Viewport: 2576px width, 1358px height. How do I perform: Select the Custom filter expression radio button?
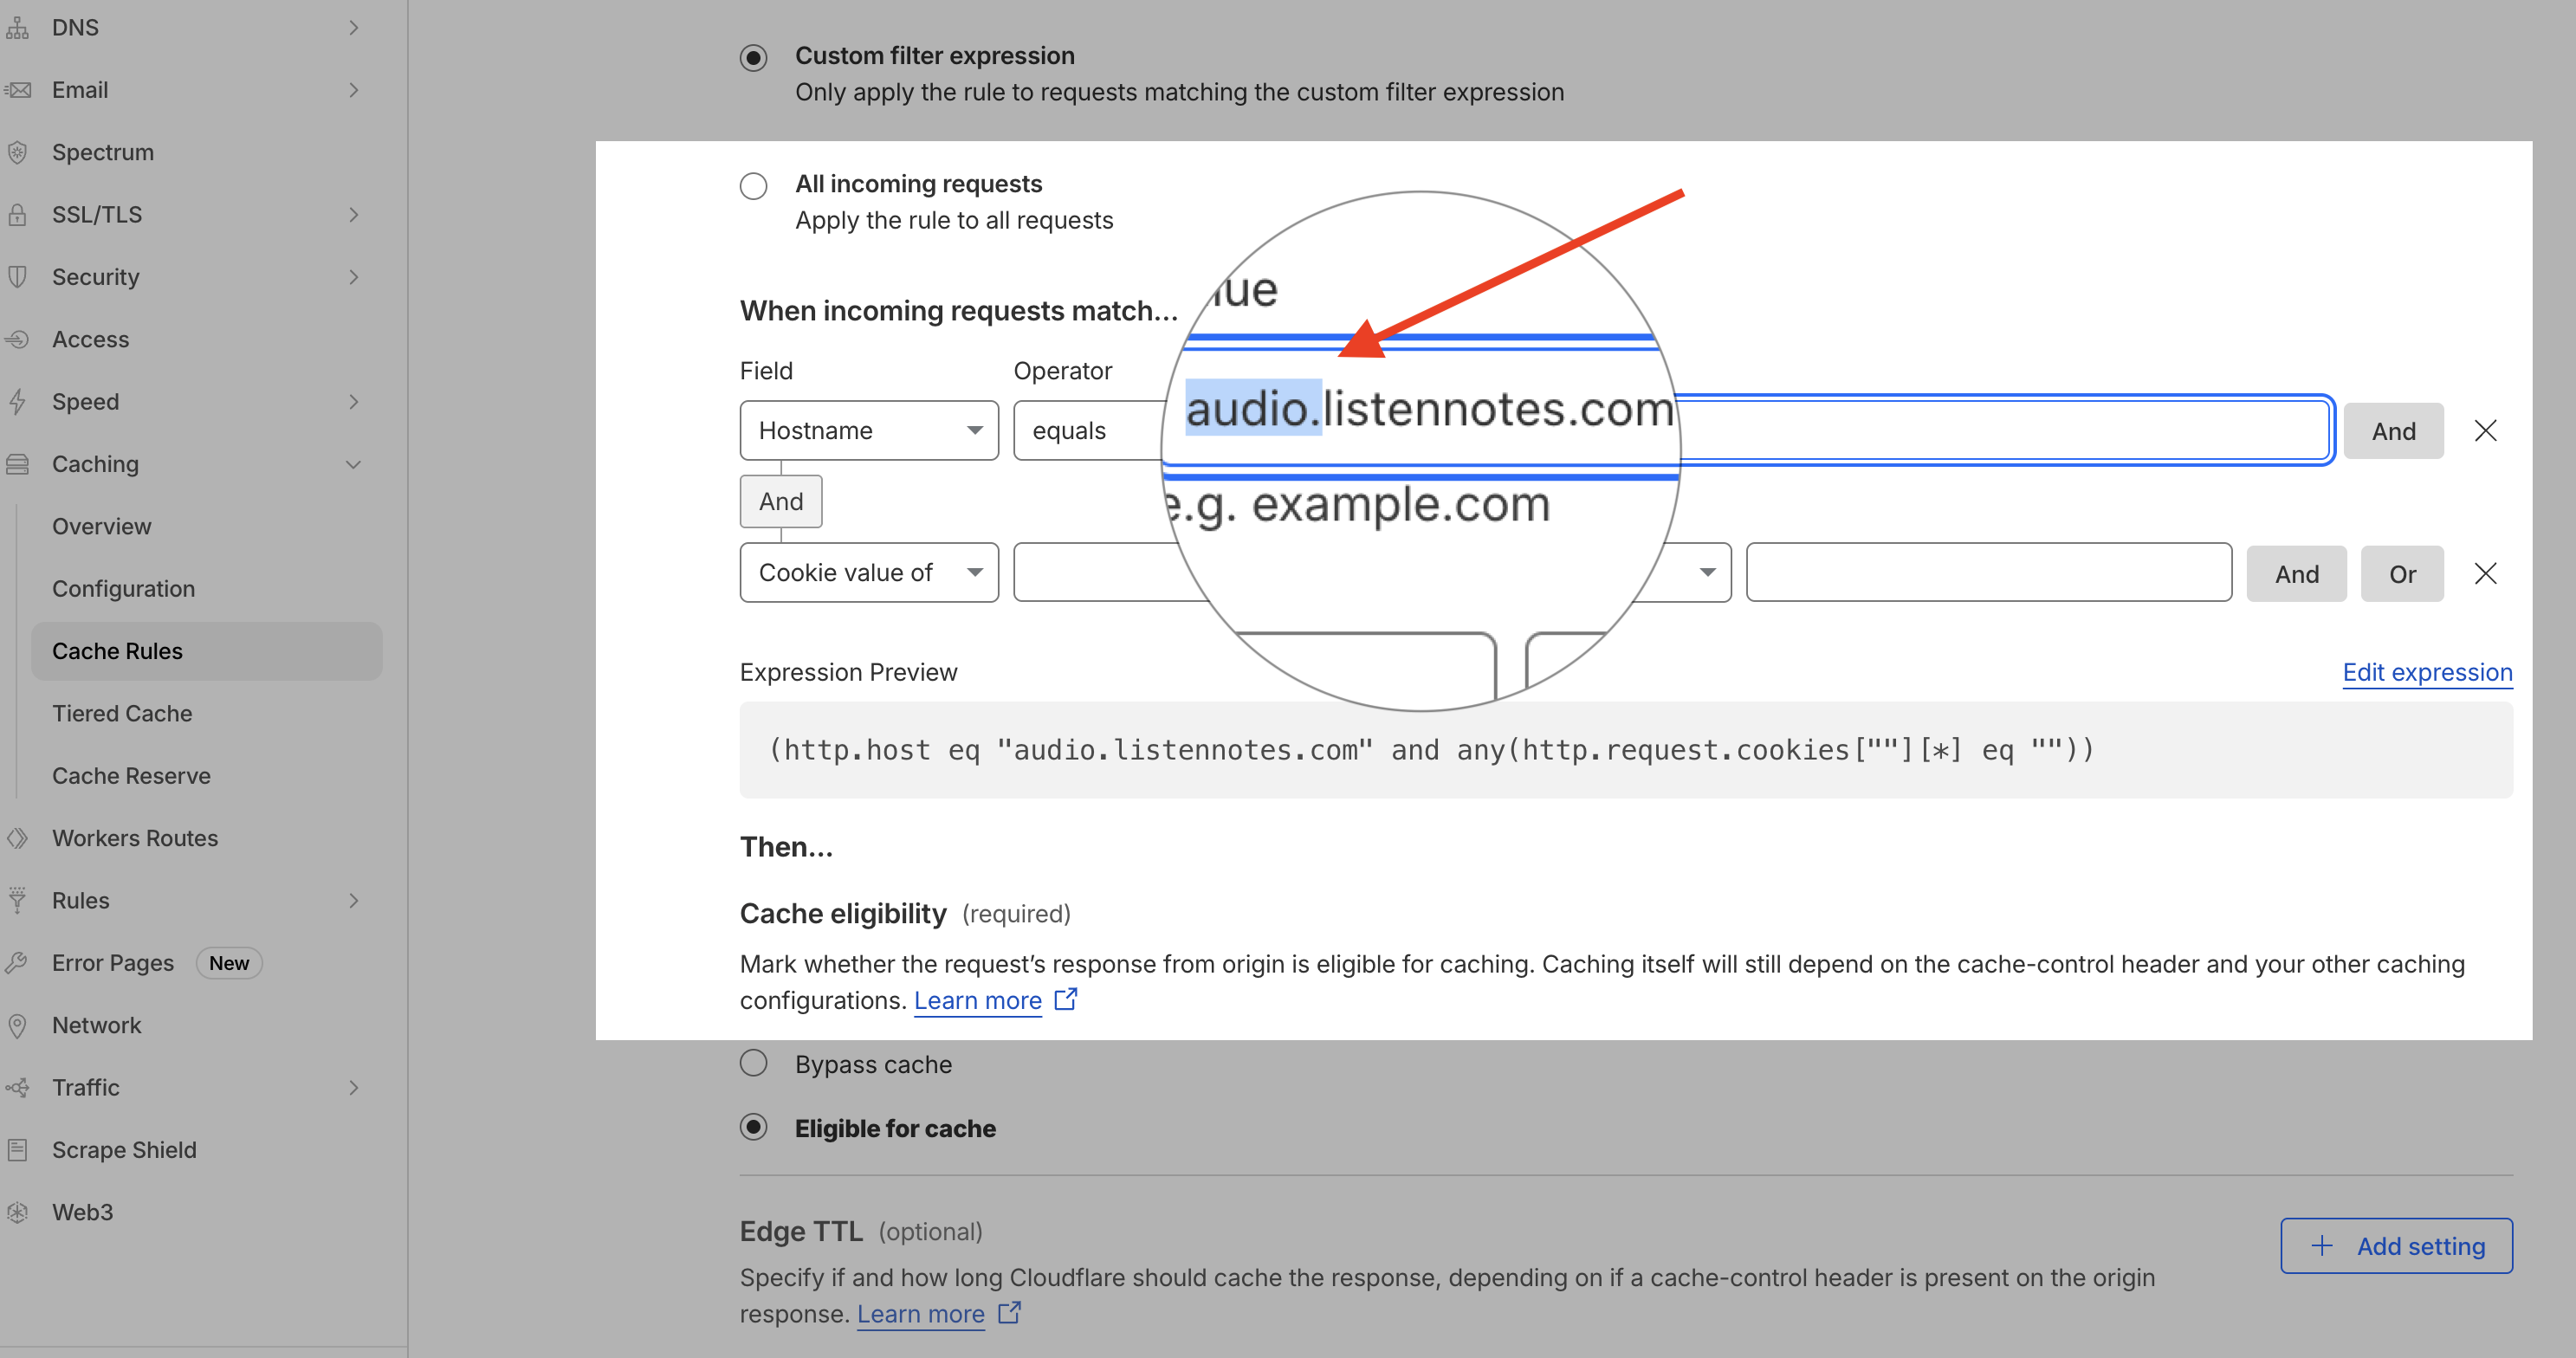click(x=753, y=57)
